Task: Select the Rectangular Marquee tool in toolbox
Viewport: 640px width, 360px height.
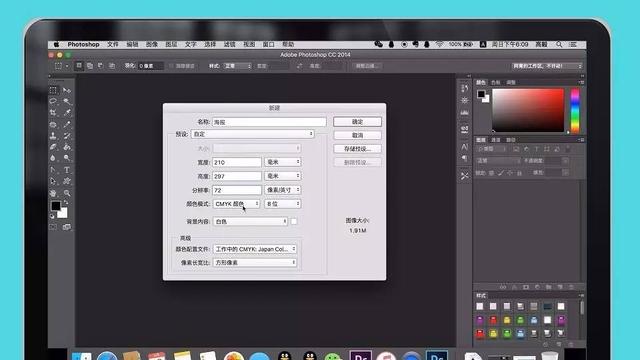Action: click(53, 90)
